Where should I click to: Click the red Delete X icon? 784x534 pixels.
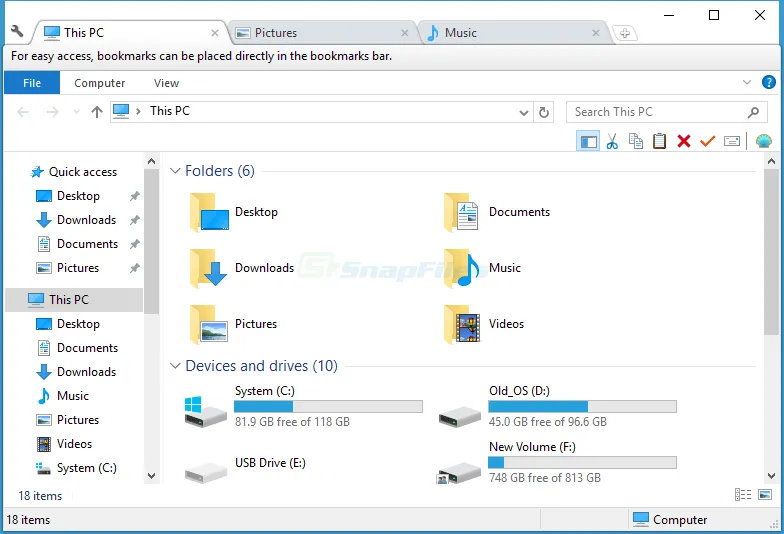[x=684, y=142]
